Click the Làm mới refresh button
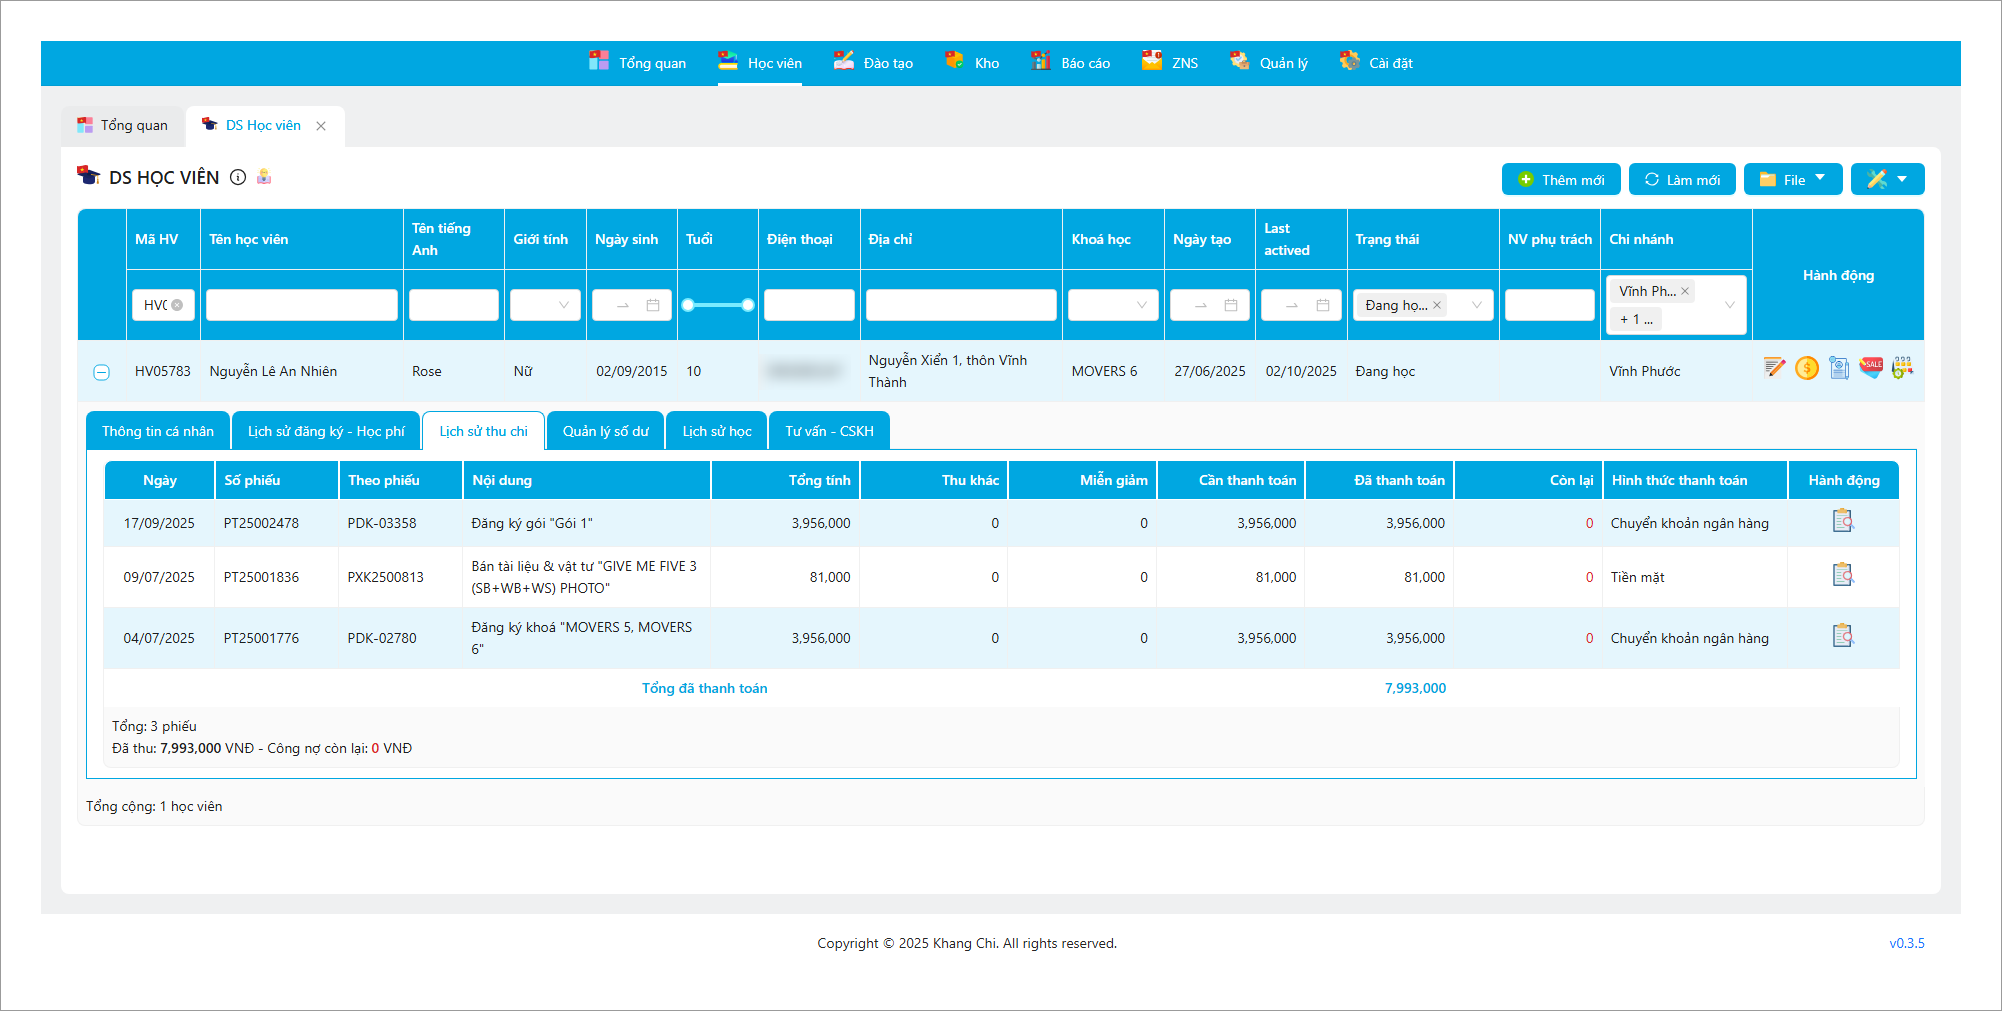 click(x=1682, y=180)
